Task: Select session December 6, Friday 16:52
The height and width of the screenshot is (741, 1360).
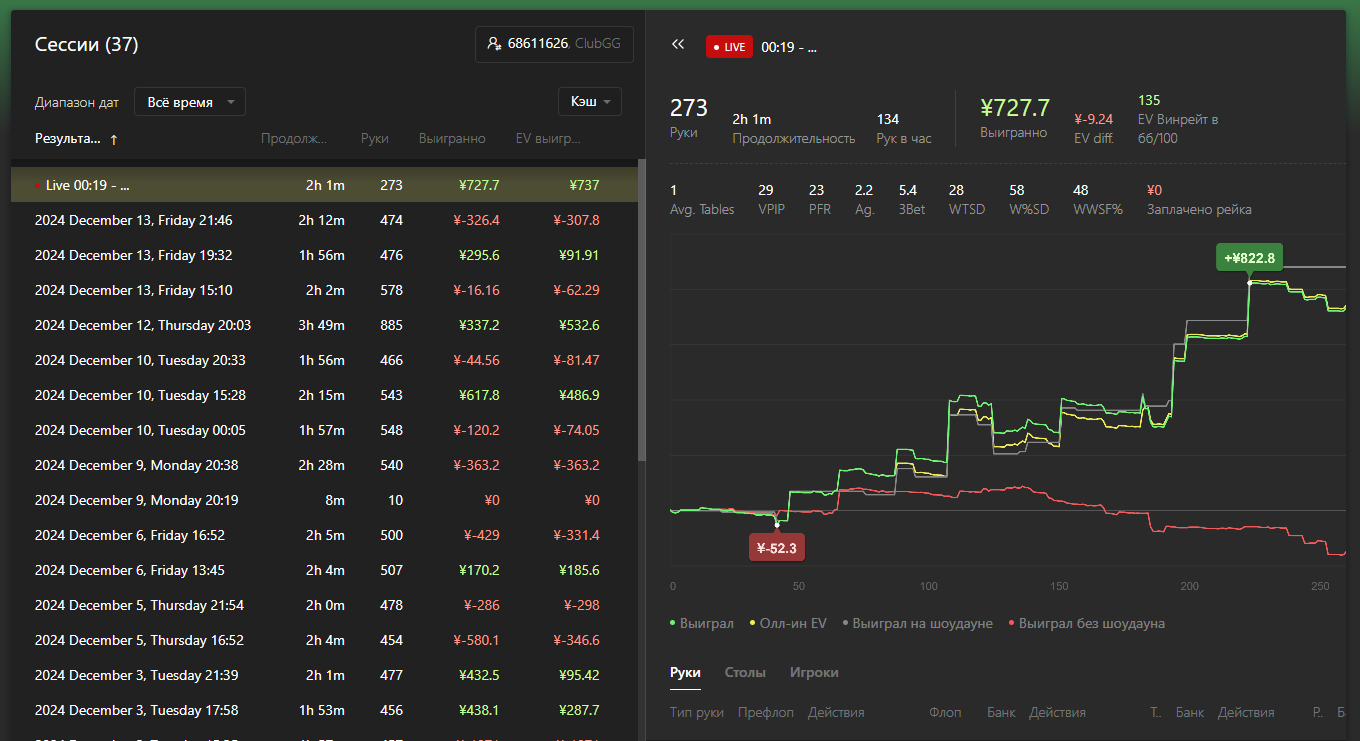Action: point(324,535)
